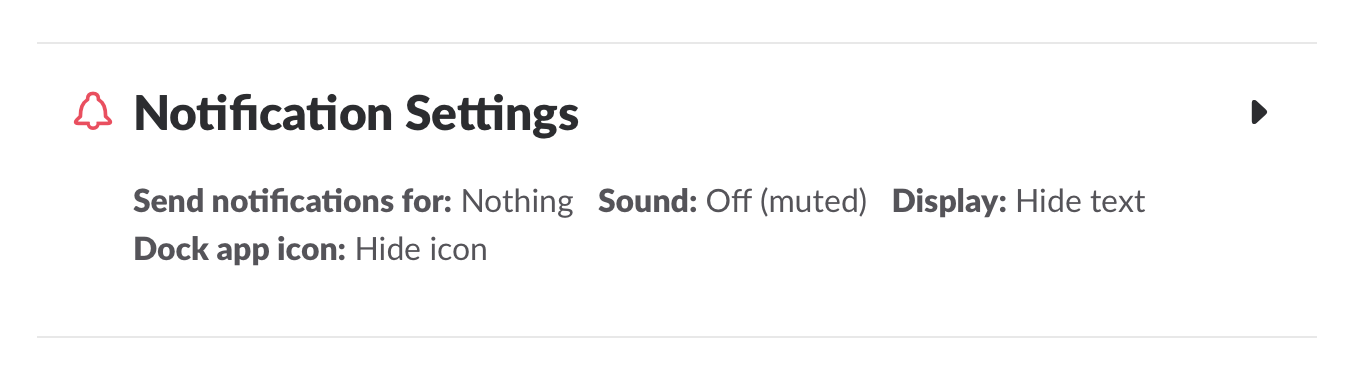Screen dimensions: 1354x375
Task: Click the "Hide icon" dock value
Action: click(421, 248)
